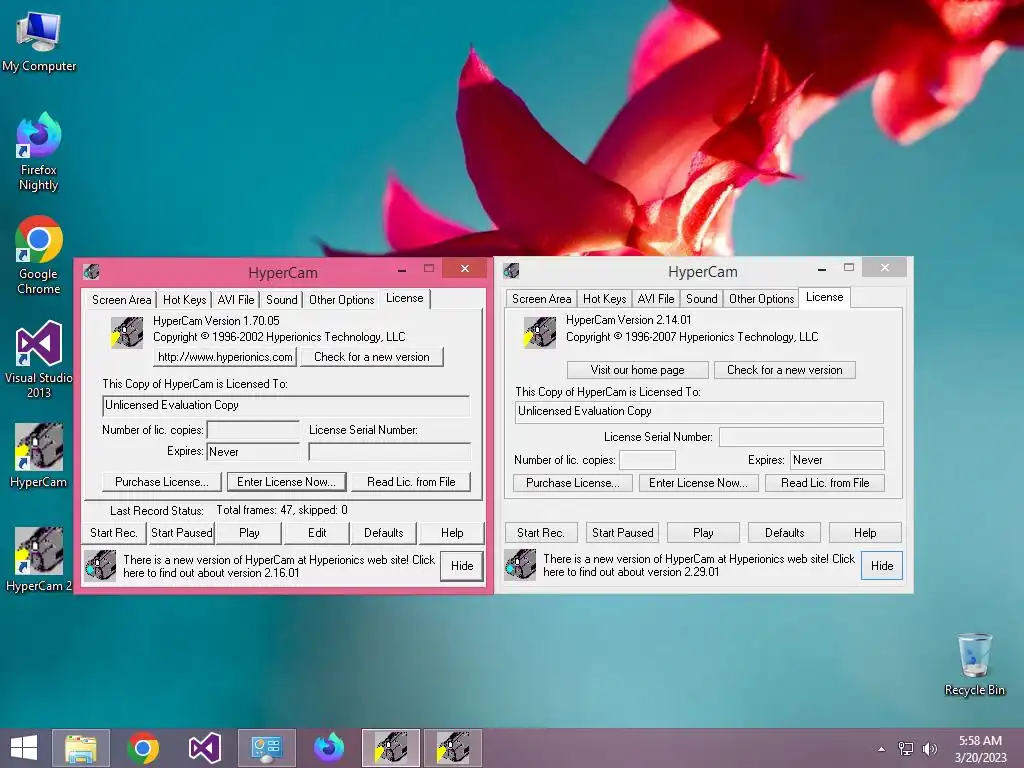Click the camera logo in HyperCam 2.14 License tab
This screenshot has width=1024, height=768.
pyautogui.click(x=540, y=332)
